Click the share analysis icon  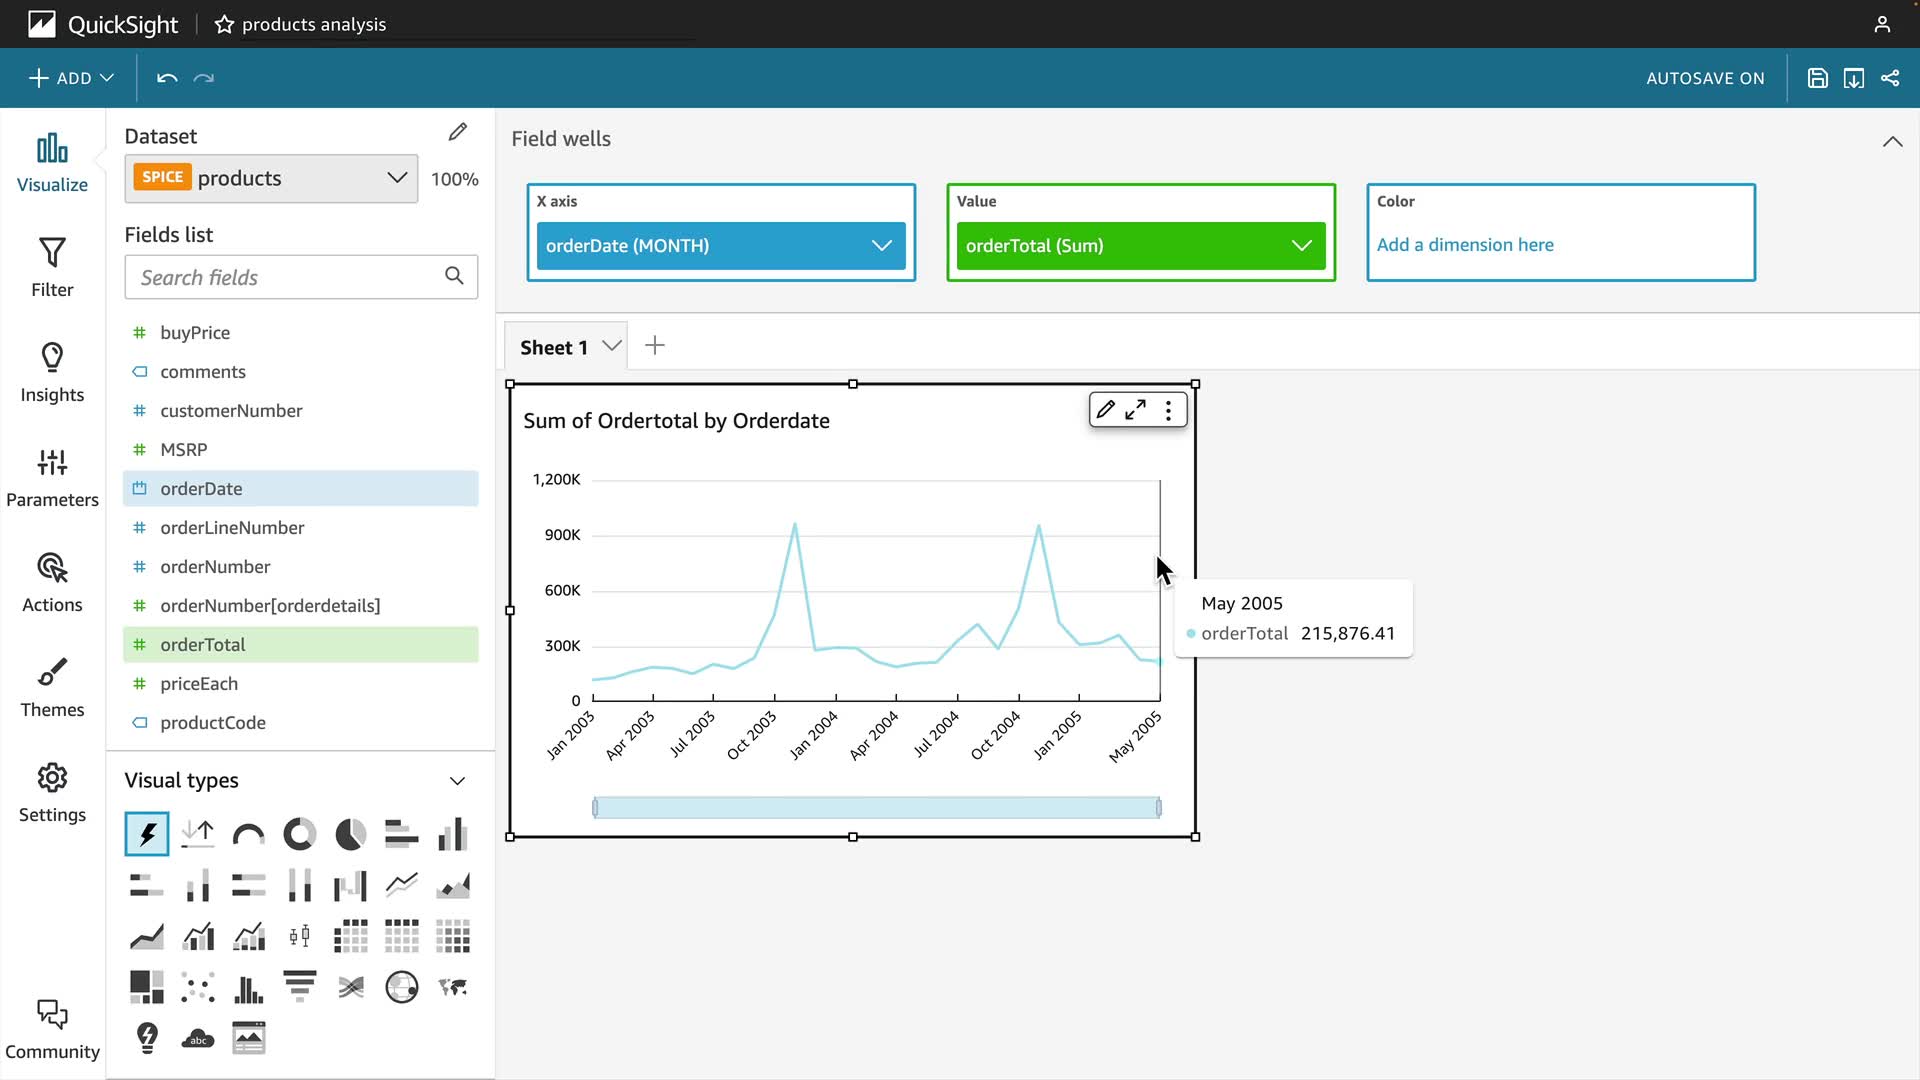click(x=1890, y=78)
